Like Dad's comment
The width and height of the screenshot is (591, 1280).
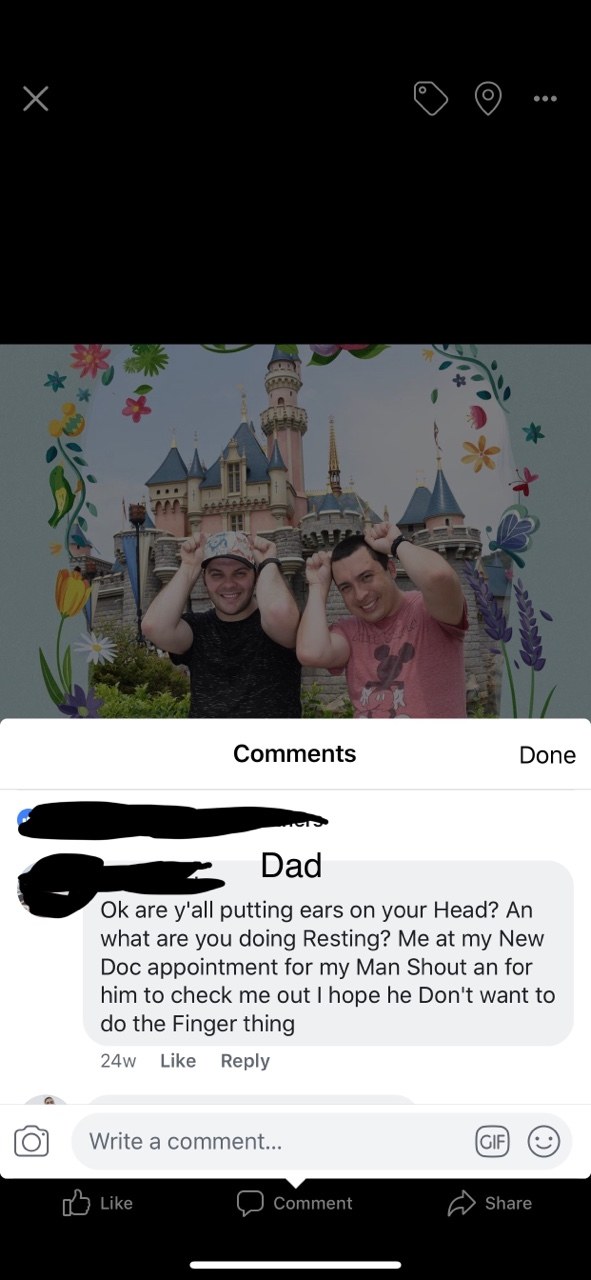pos(178,1060)
